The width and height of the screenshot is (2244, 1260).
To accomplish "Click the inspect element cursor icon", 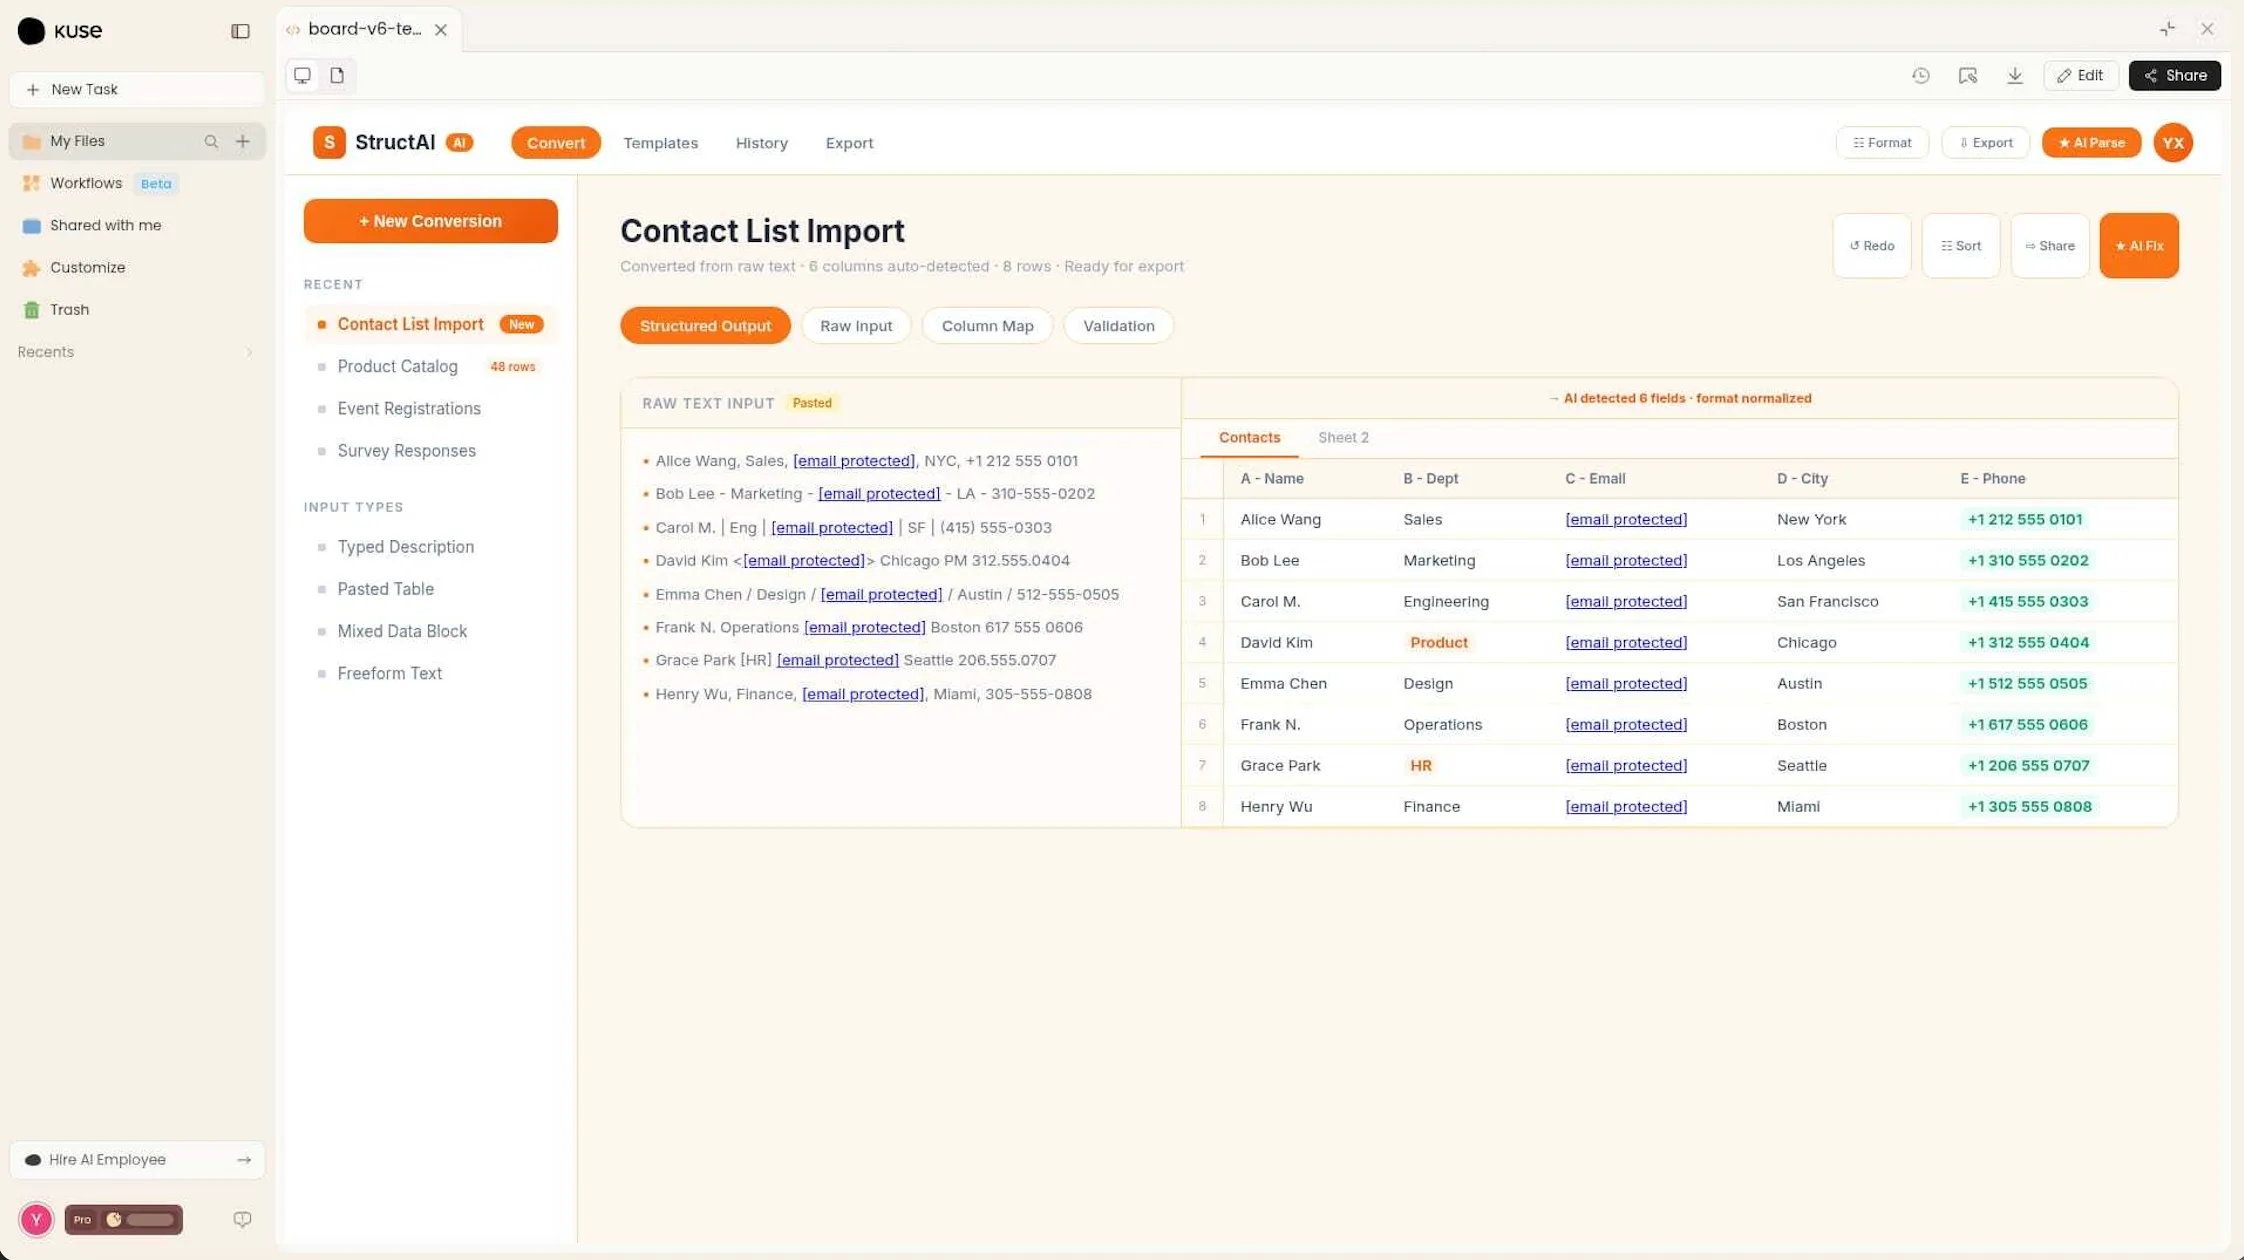I will click(1967, 75).
